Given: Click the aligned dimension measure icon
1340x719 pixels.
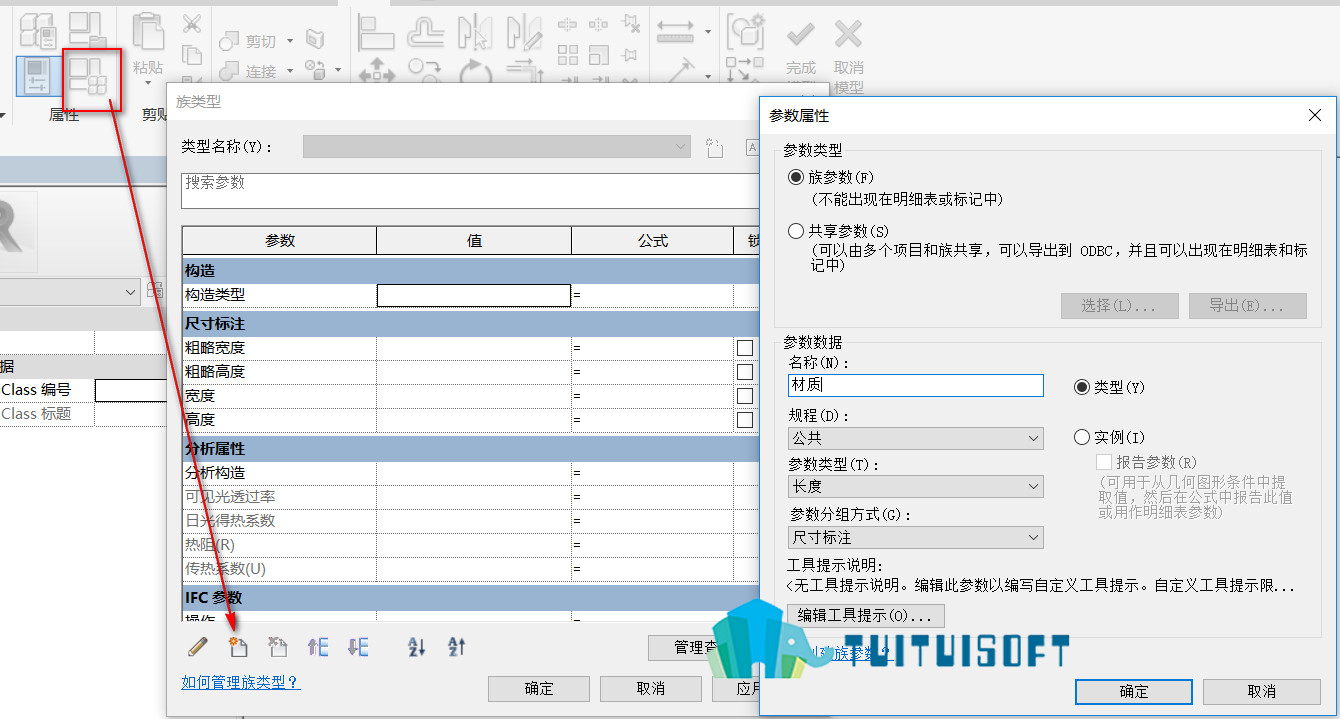Looking at the screenshot, I should coord(676,31).
